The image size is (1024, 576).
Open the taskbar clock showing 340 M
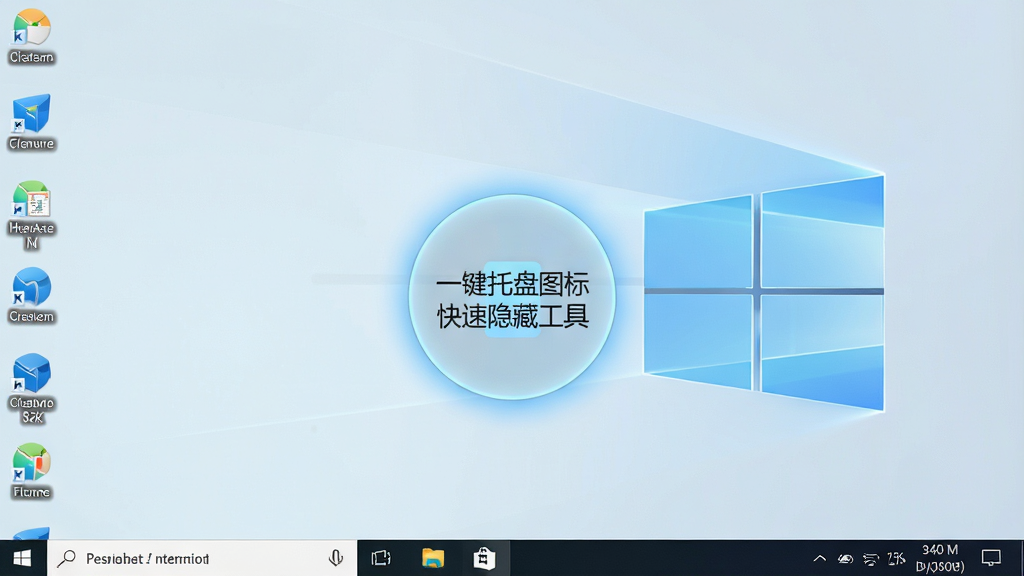tap(940, 558)
